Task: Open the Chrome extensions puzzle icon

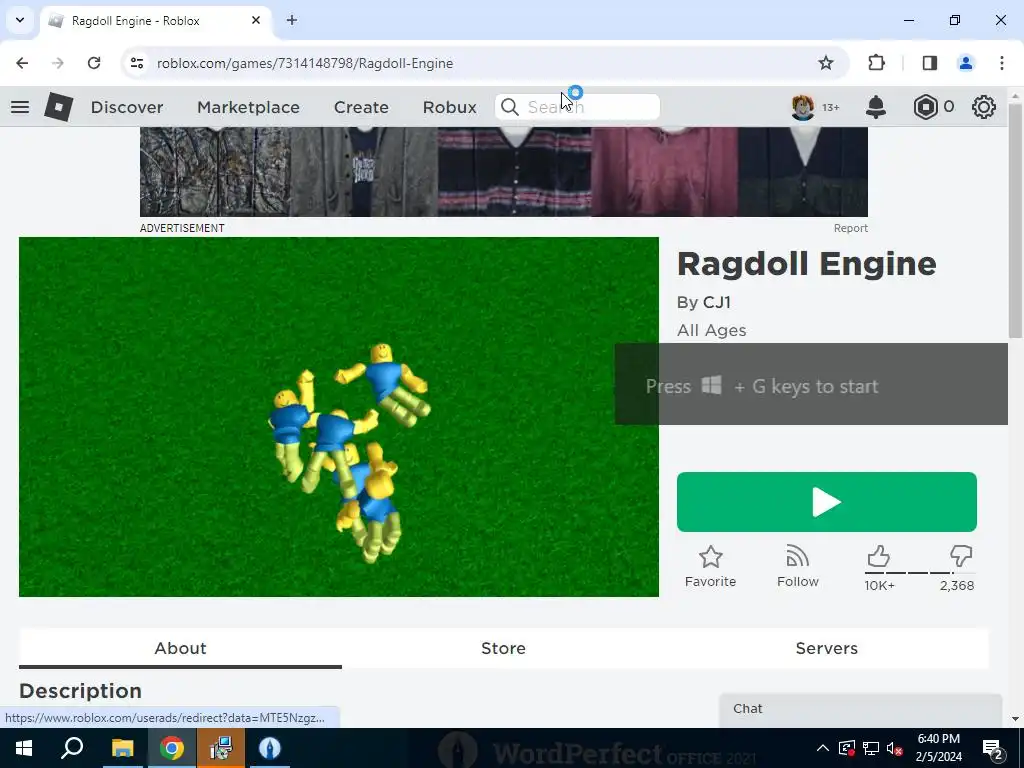Action: click(x=876, y=63)
